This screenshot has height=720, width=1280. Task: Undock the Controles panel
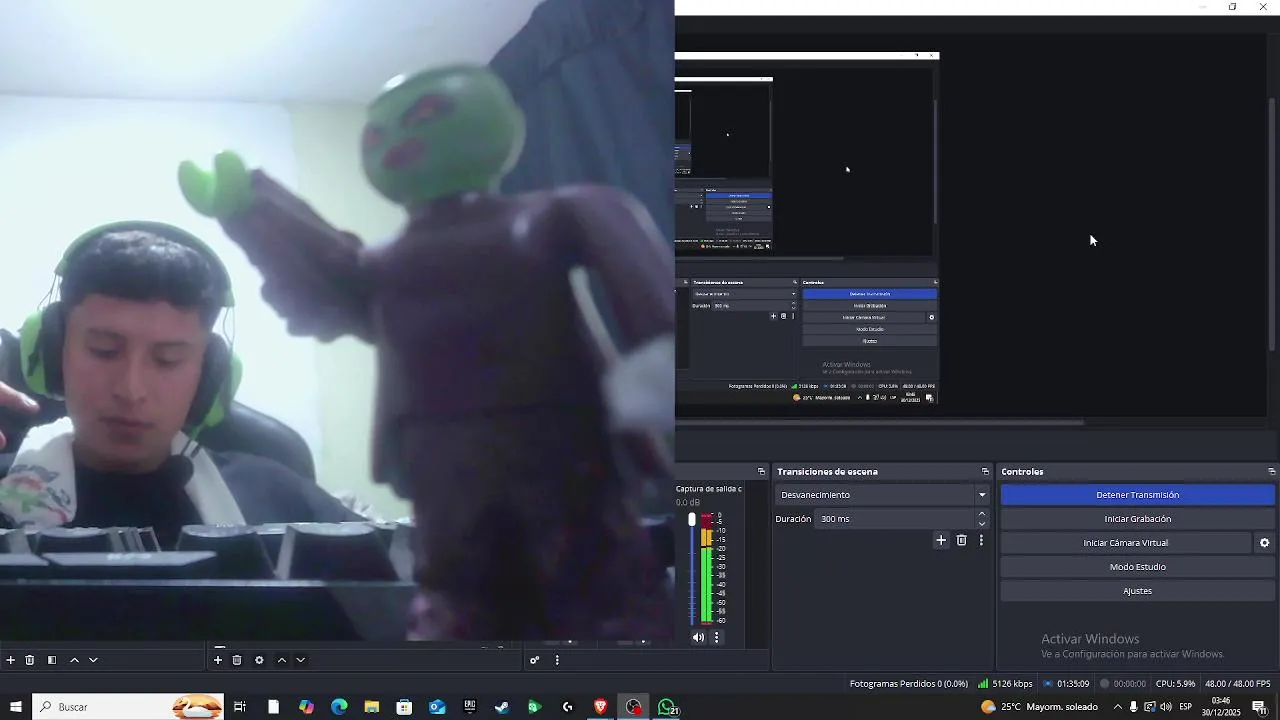[1271, 472]
